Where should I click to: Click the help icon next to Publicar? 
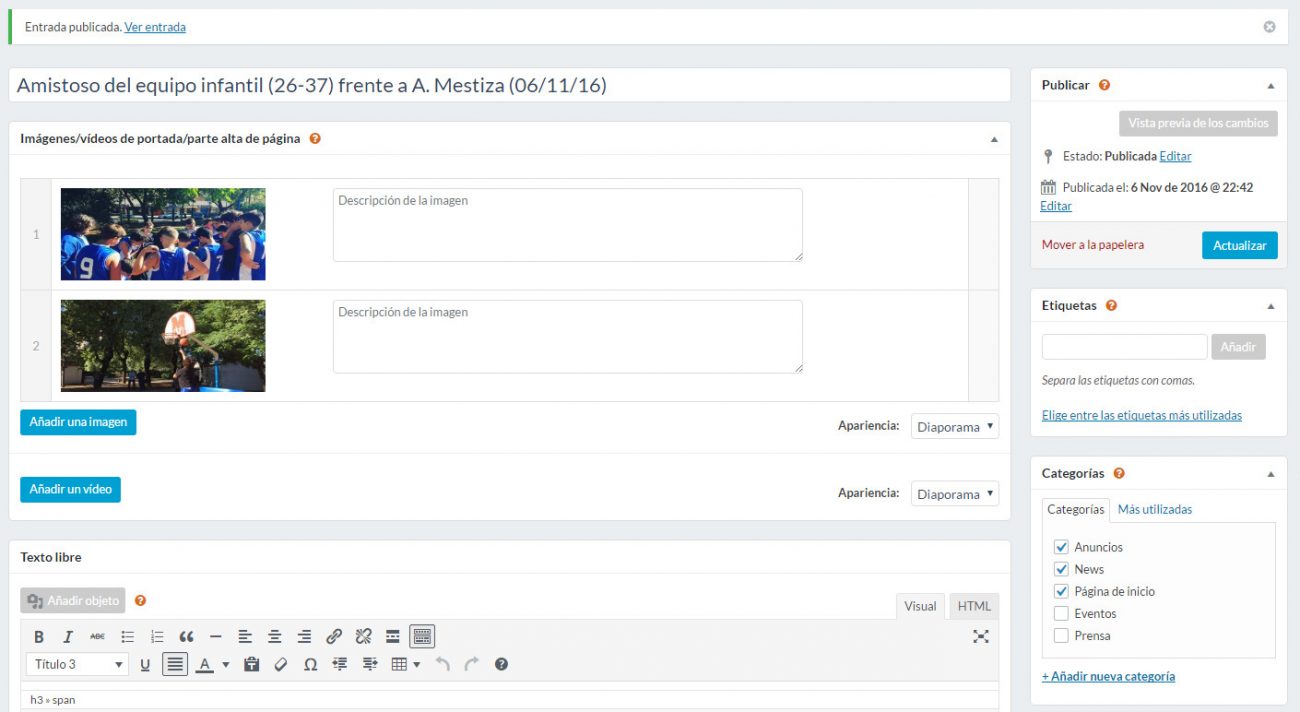tap(1104, 85)
